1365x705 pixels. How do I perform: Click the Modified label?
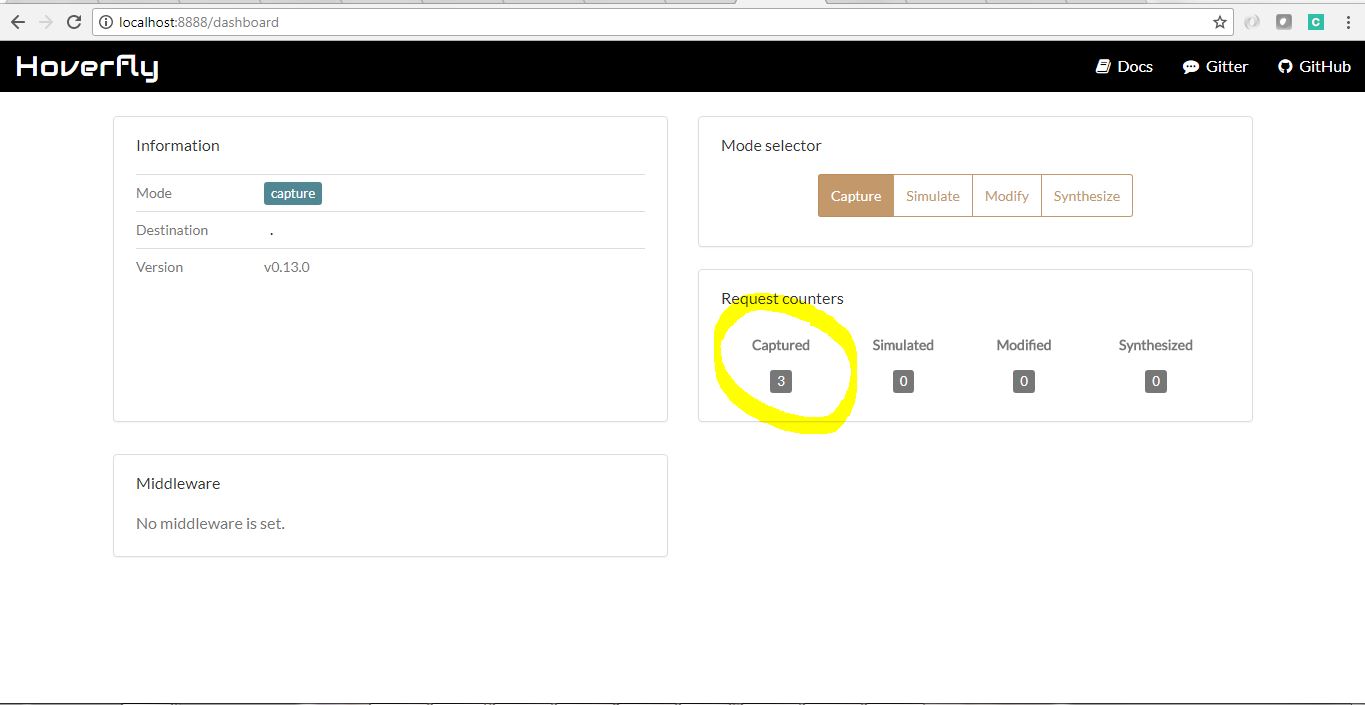coord(1024,345)
